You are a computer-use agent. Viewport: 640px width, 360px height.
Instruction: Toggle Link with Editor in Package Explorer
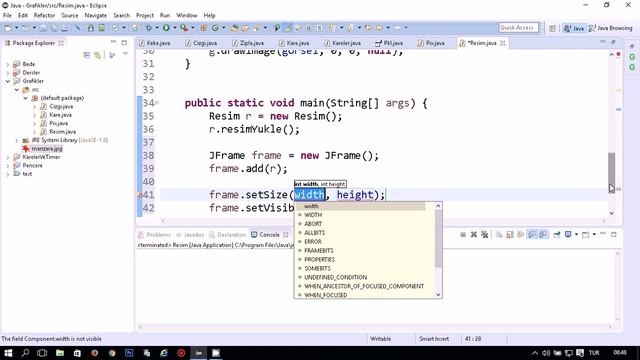click(x=98, y=55)
